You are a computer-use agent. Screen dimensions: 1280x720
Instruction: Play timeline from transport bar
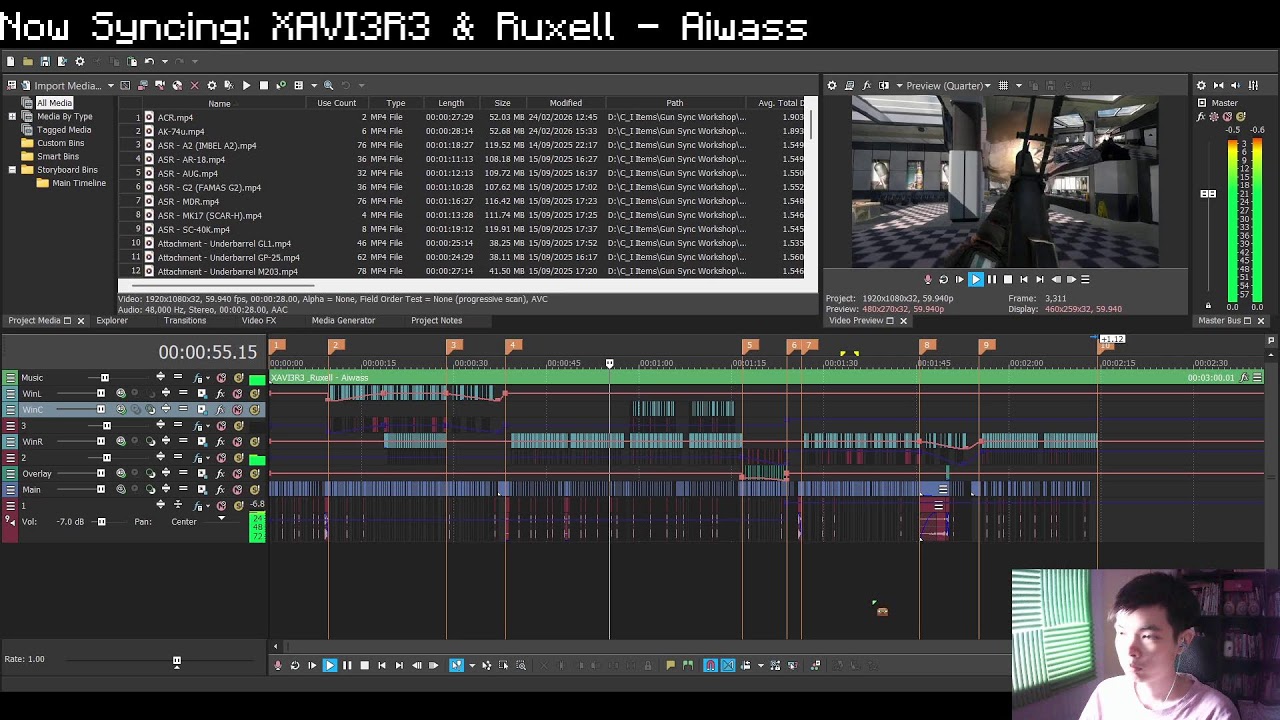coord(329,665)
